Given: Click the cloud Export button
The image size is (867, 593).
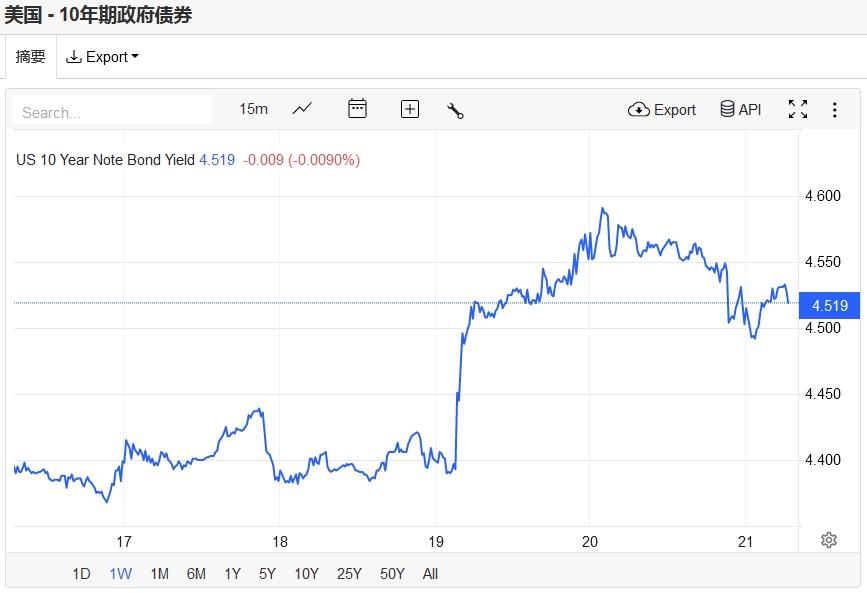Looking at the screenshot, I should tap(662, 109).
